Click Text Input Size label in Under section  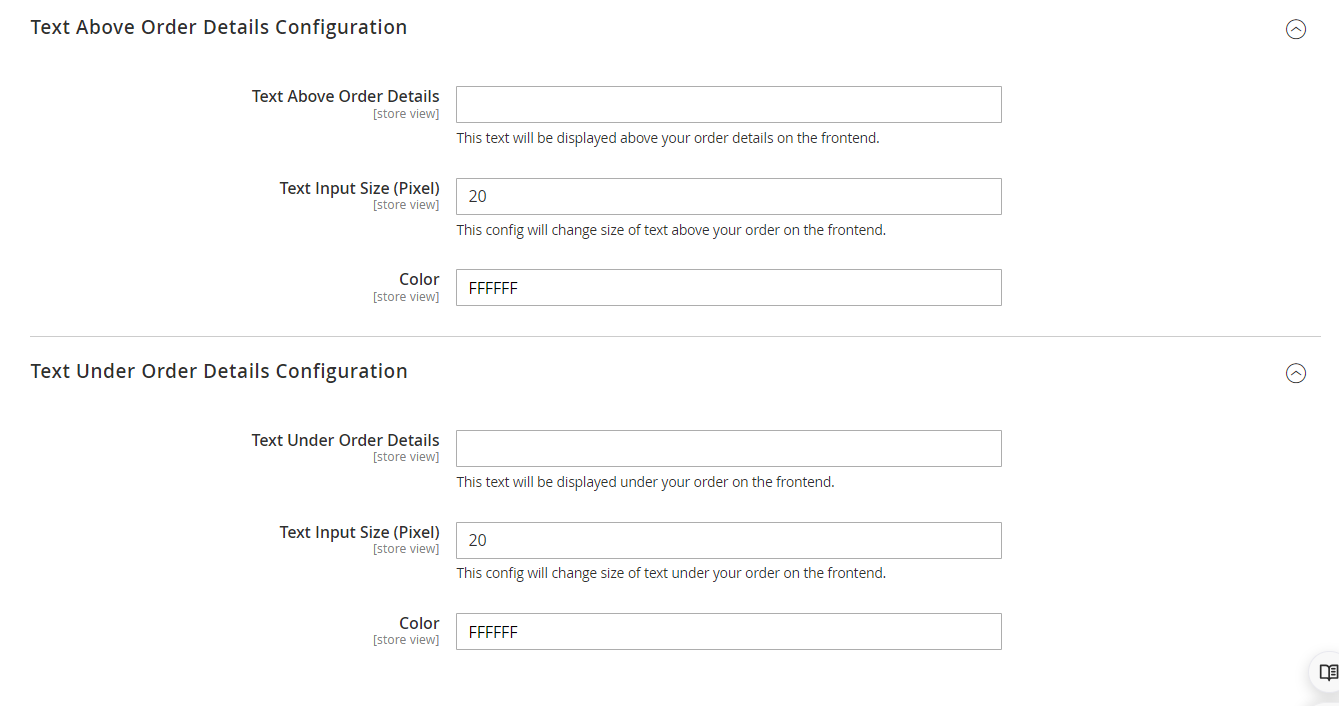359,533
